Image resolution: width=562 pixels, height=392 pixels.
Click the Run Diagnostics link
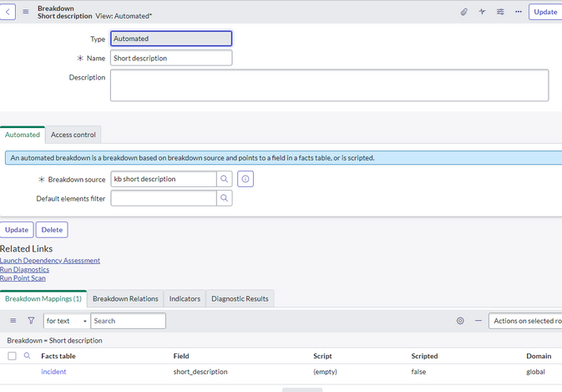24,269
